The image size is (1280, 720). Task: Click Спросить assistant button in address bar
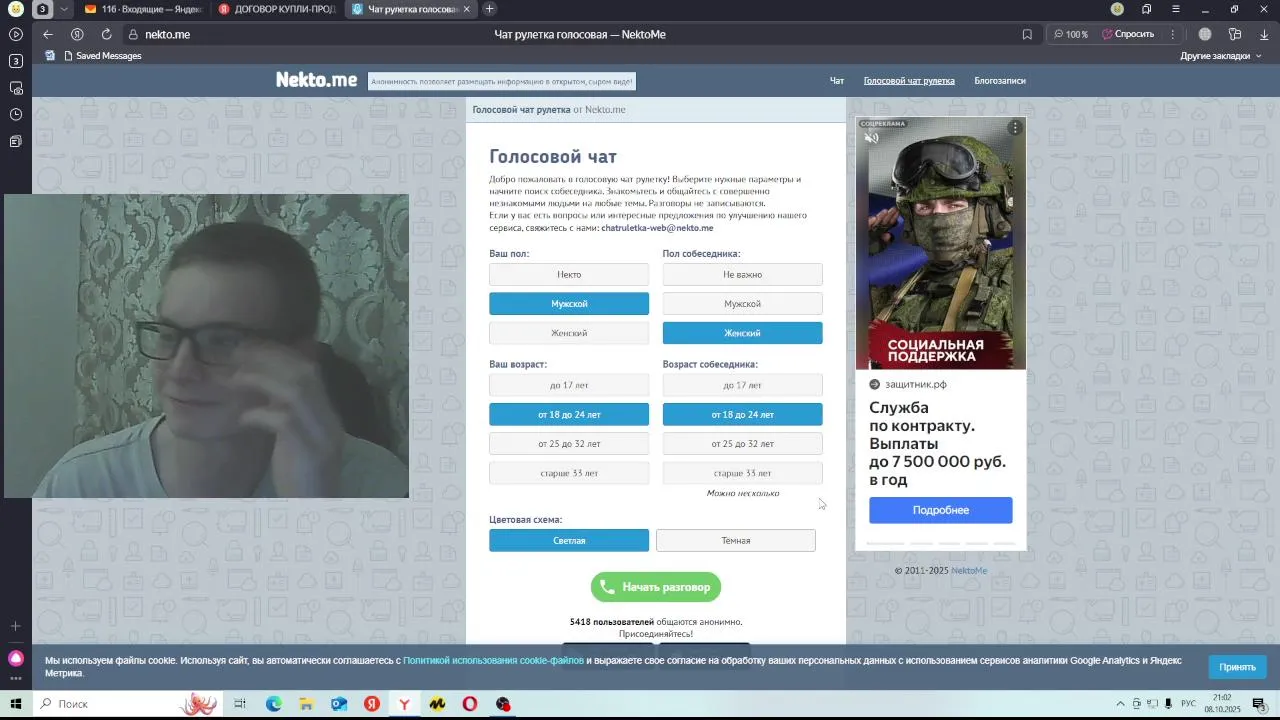click(1128, 34)
